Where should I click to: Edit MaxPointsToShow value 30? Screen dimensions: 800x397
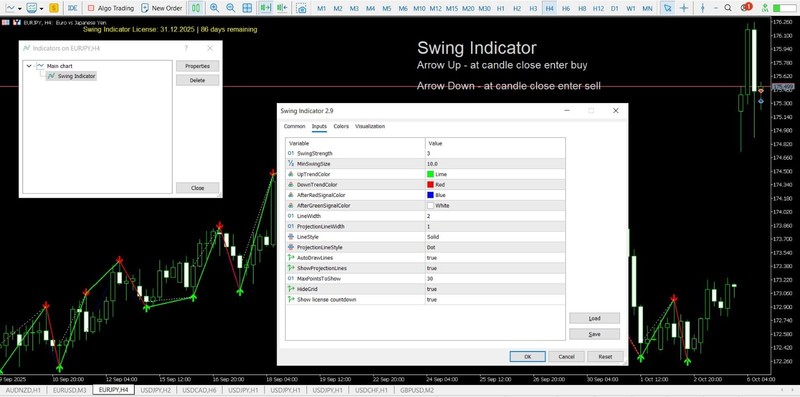point(495,279)
